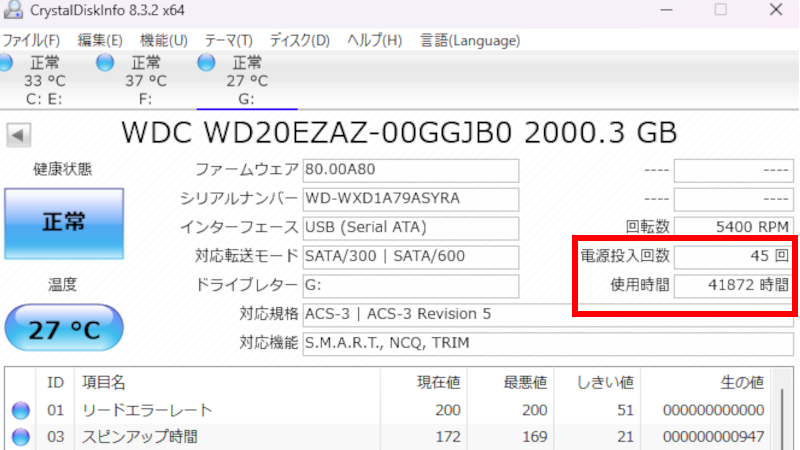Click the 生の値 column header
The image size is (800, 450).
[x=706, y=382]
